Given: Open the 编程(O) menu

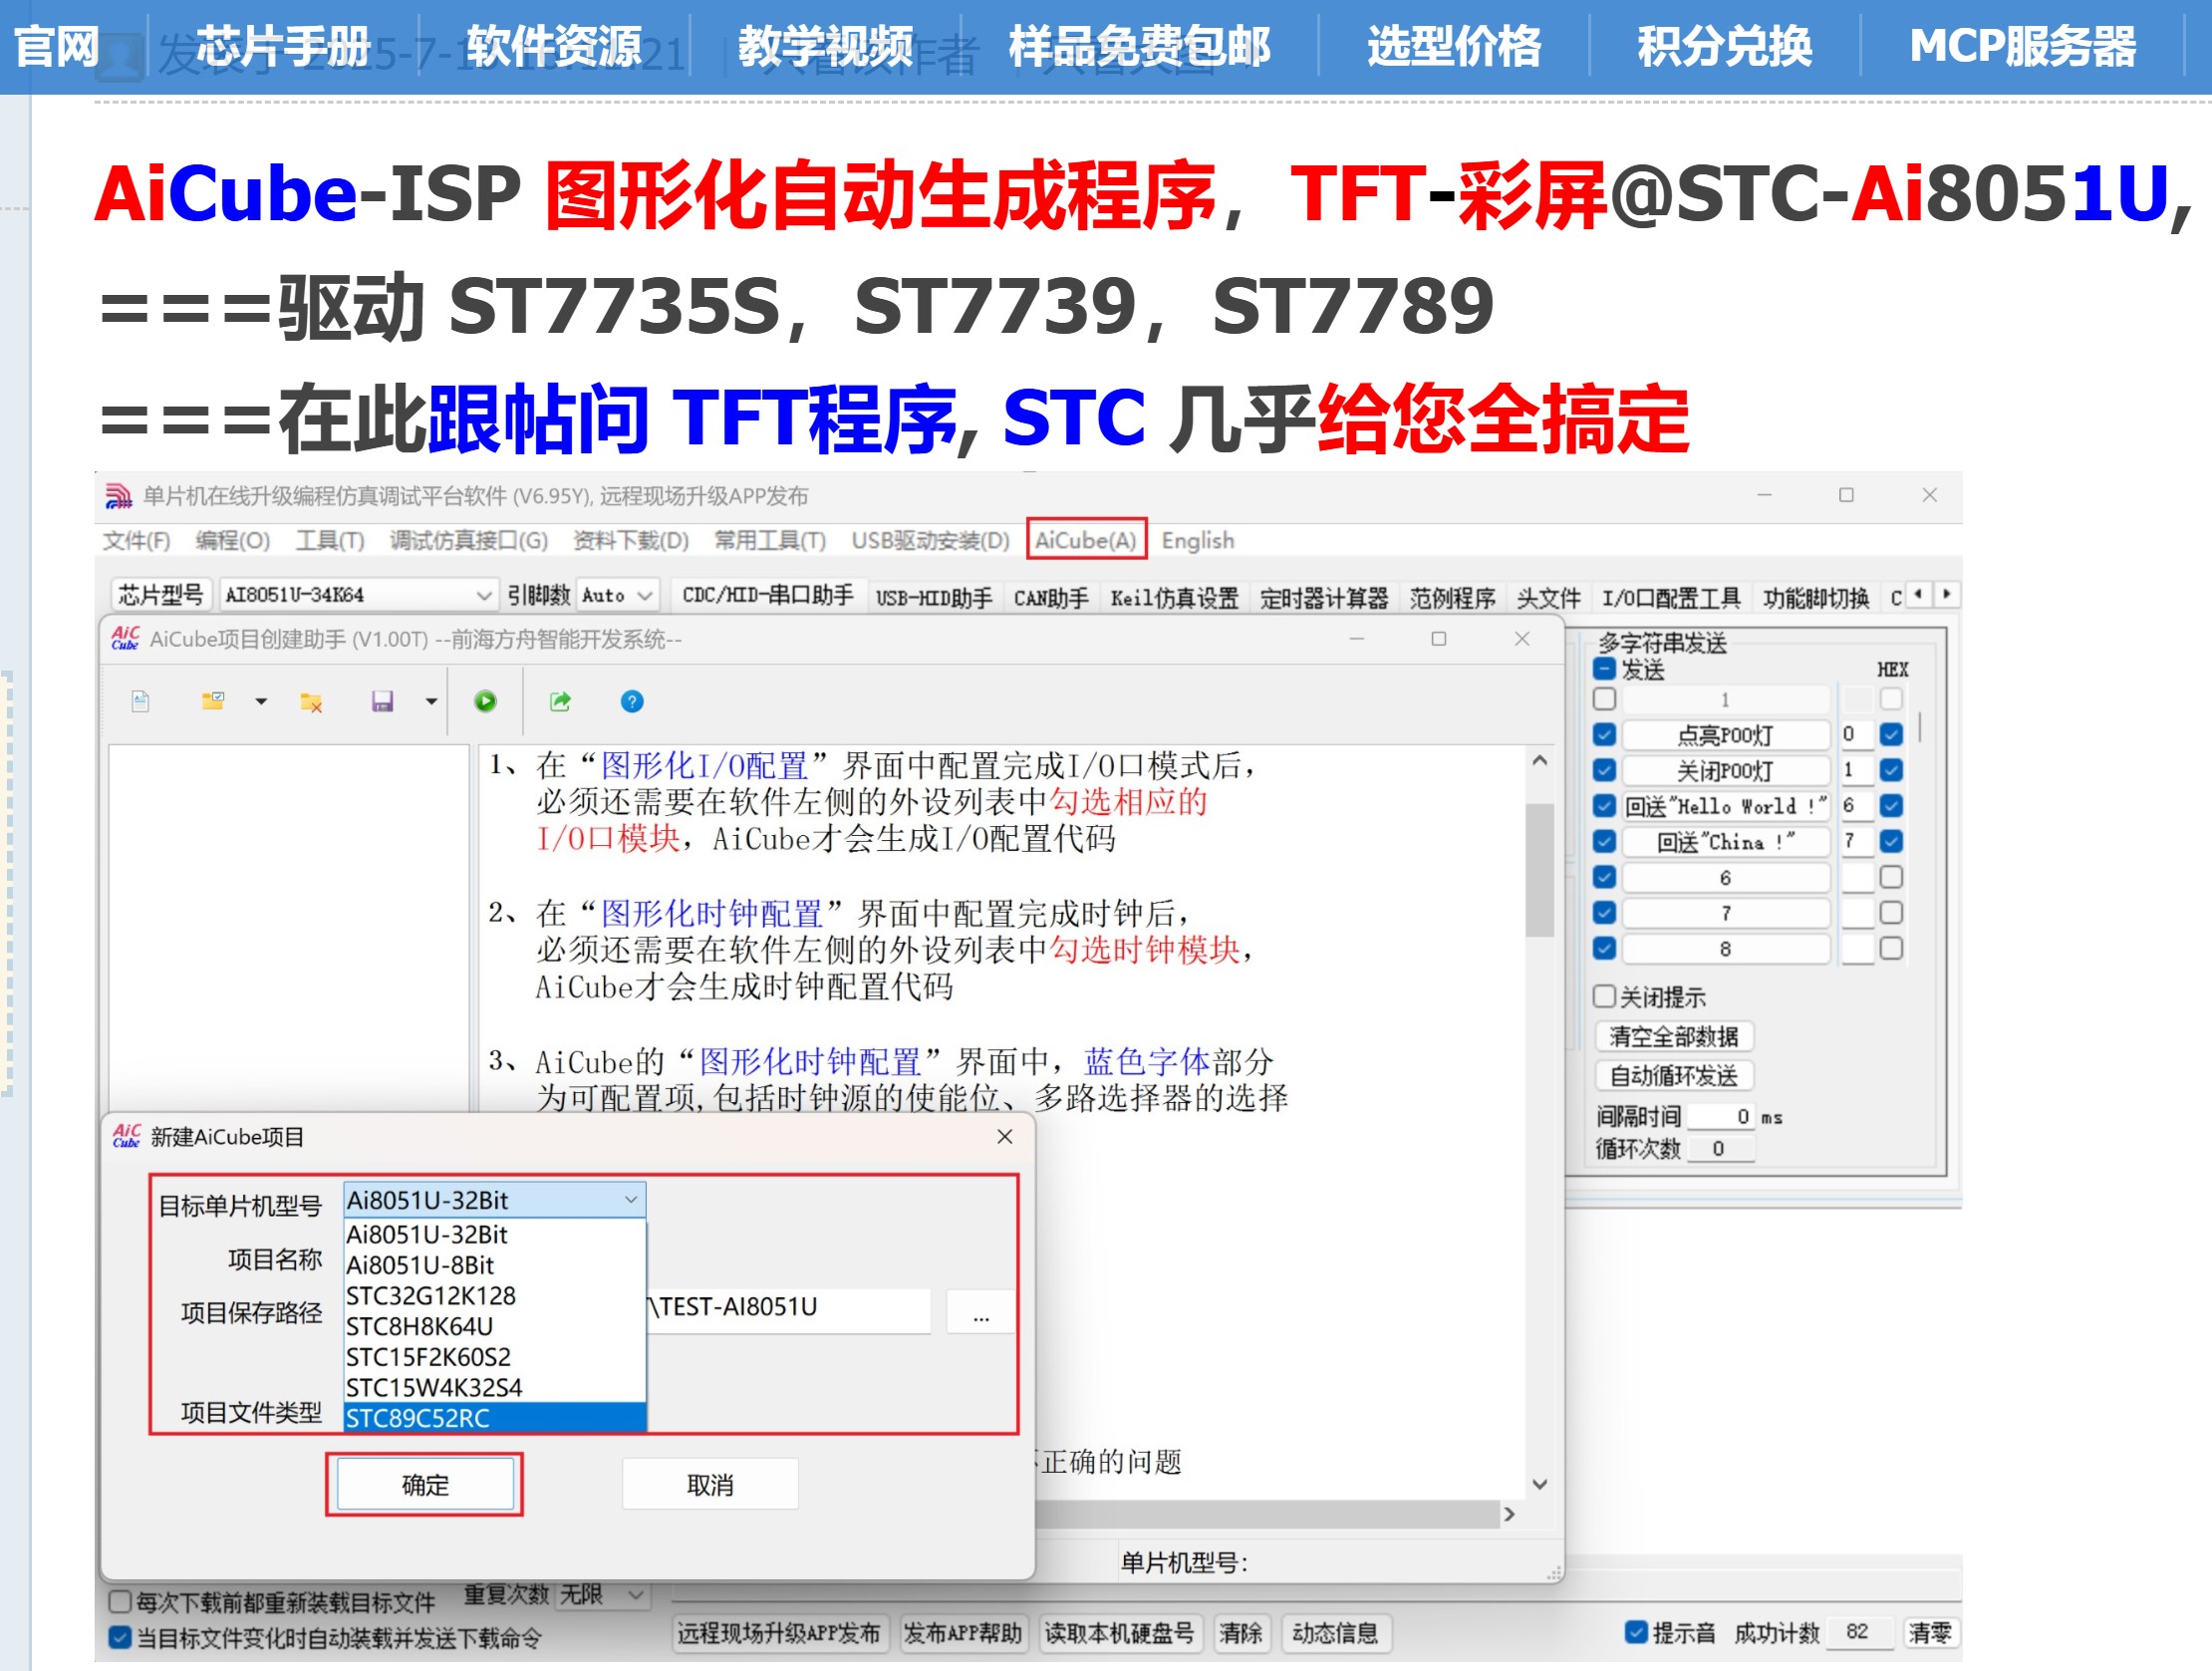Looking at the screenshot, I should coord(233,541).
